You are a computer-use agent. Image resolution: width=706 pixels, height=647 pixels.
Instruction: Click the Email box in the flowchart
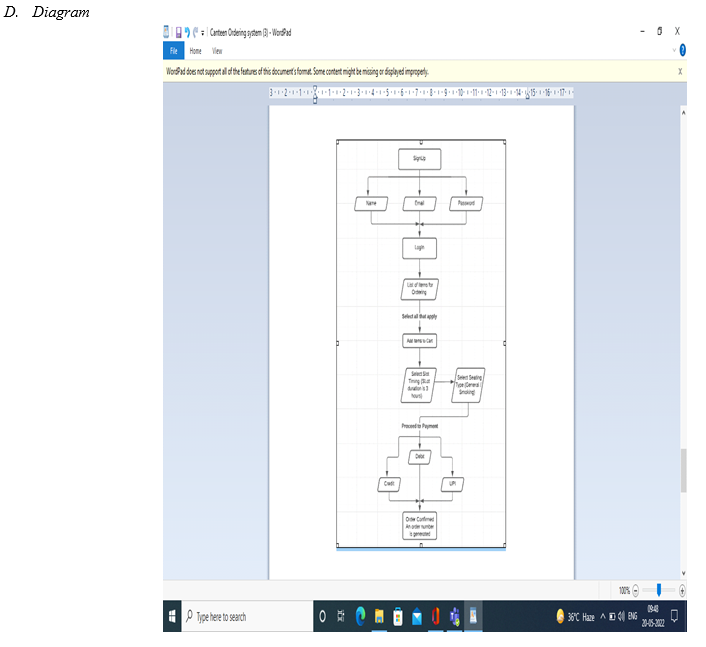[420, 204]
